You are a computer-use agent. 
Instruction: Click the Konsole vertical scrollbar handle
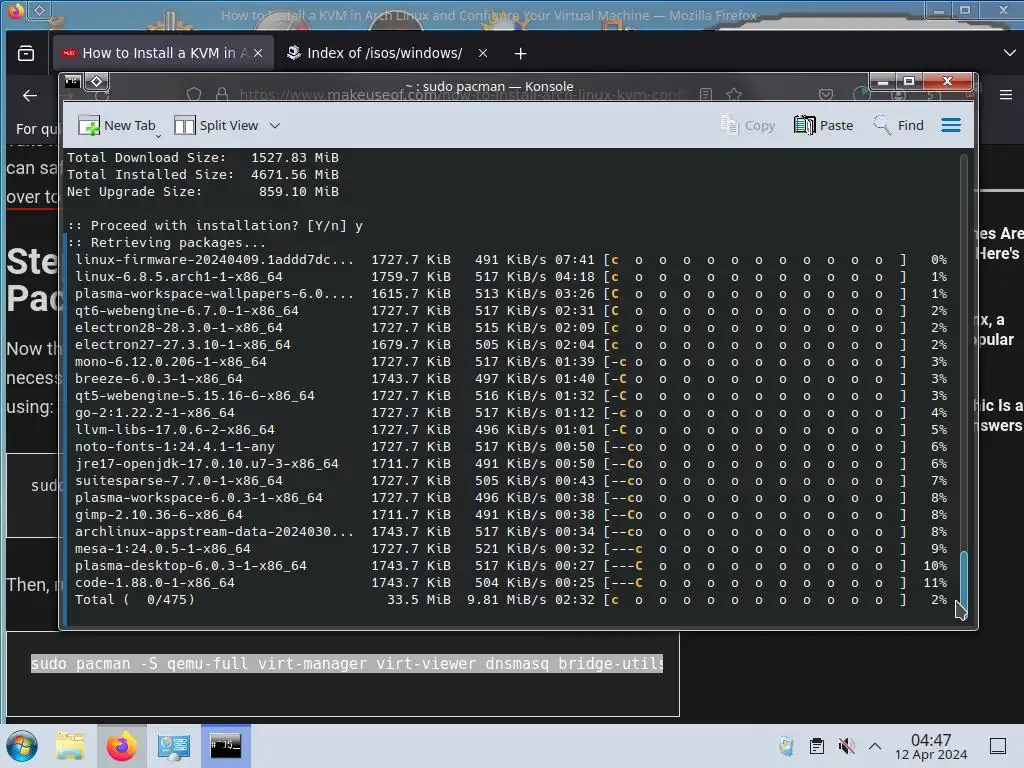click(x=963, y=583)
